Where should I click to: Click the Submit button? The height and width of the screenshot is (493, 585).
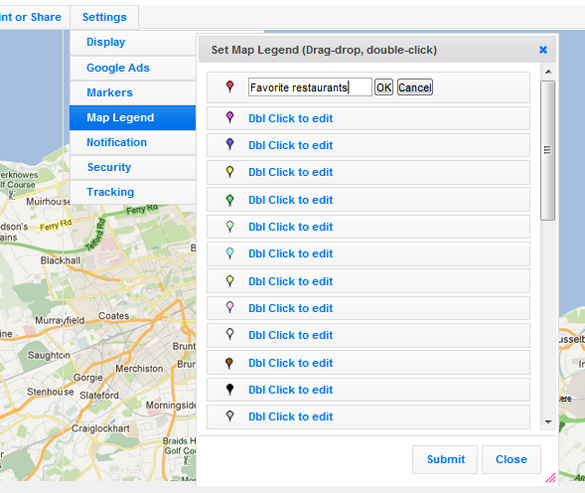click(x=445, y=459)
